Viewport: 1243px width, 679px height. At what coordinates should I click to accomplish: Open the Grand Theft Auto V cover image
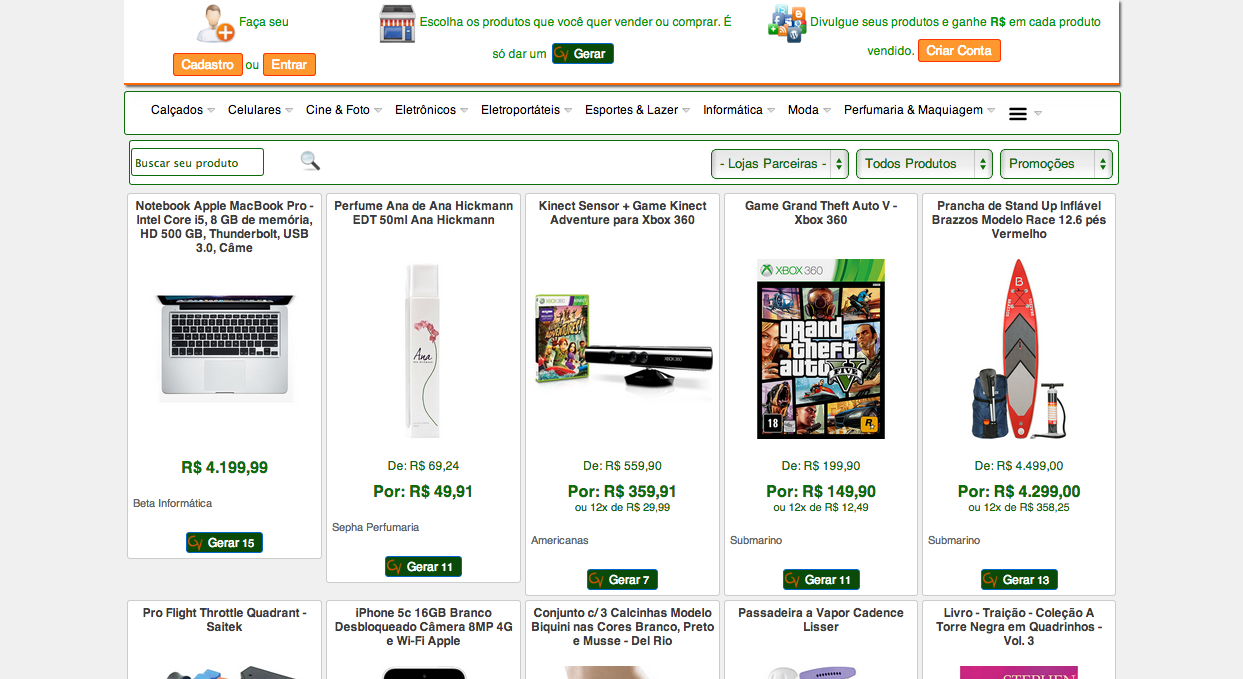(x=821, y=349)
